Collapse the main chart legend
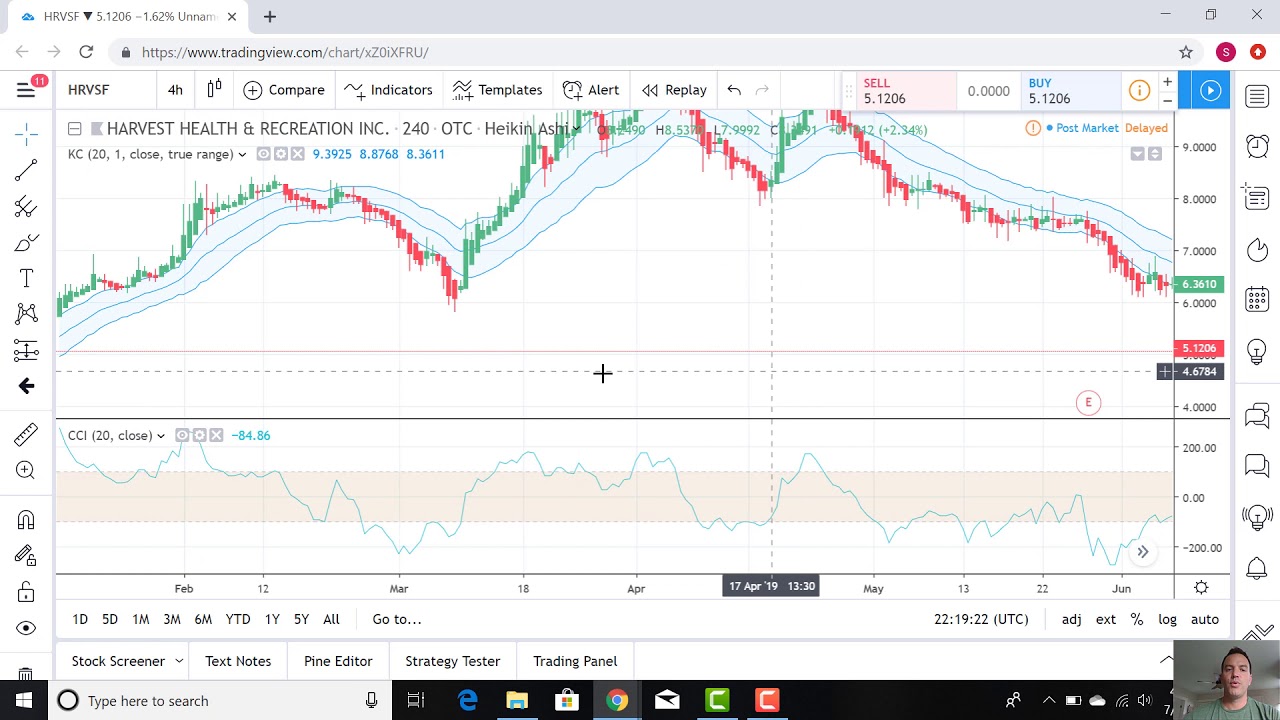 75,129
